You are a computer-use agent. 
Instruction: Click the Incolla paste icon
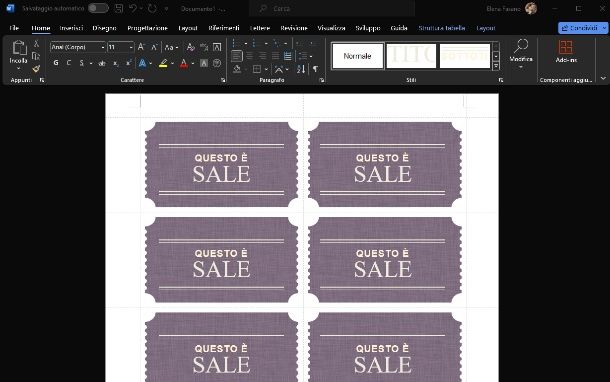(18, 48)
